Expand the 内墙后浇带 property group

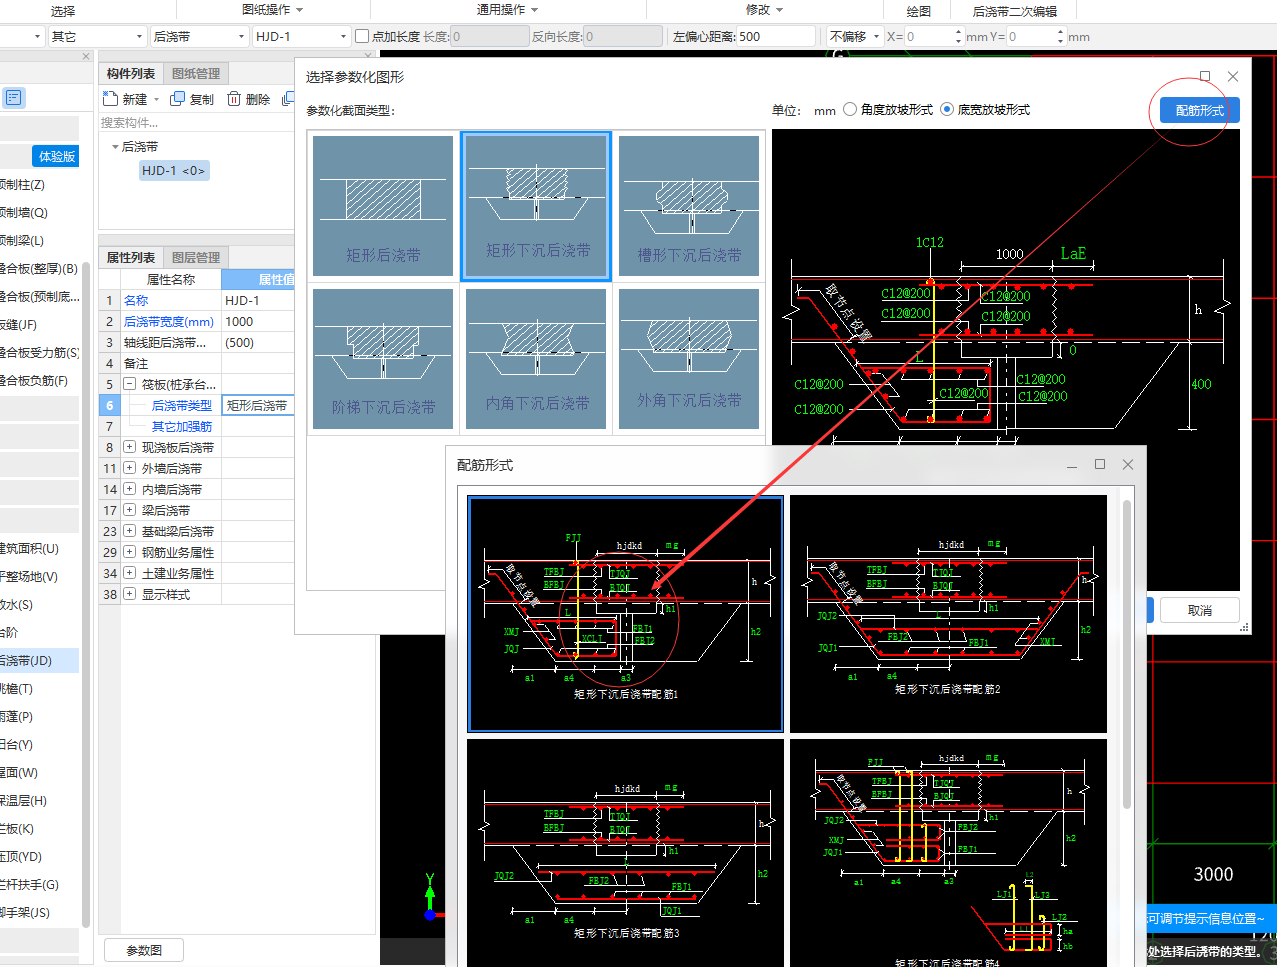coord(130,489)
